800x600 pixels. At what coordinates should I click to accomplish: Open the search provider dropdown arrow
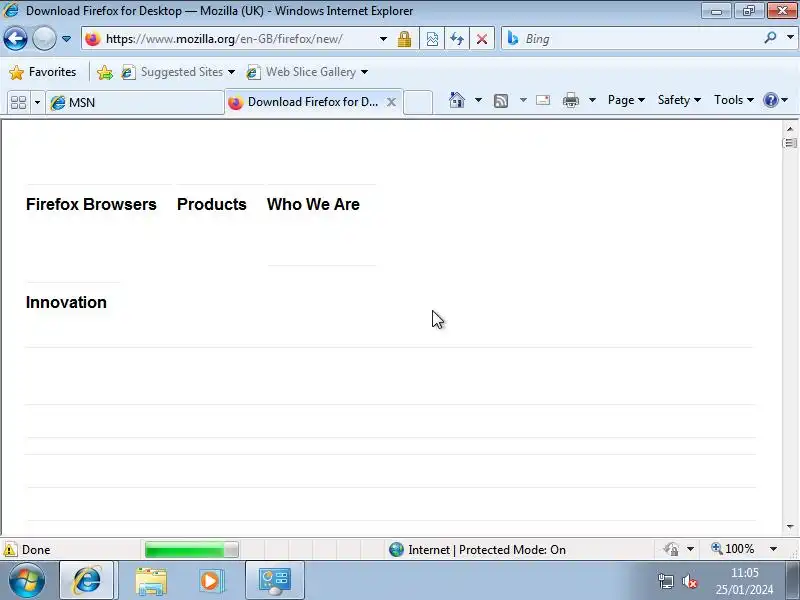(790, 37)
